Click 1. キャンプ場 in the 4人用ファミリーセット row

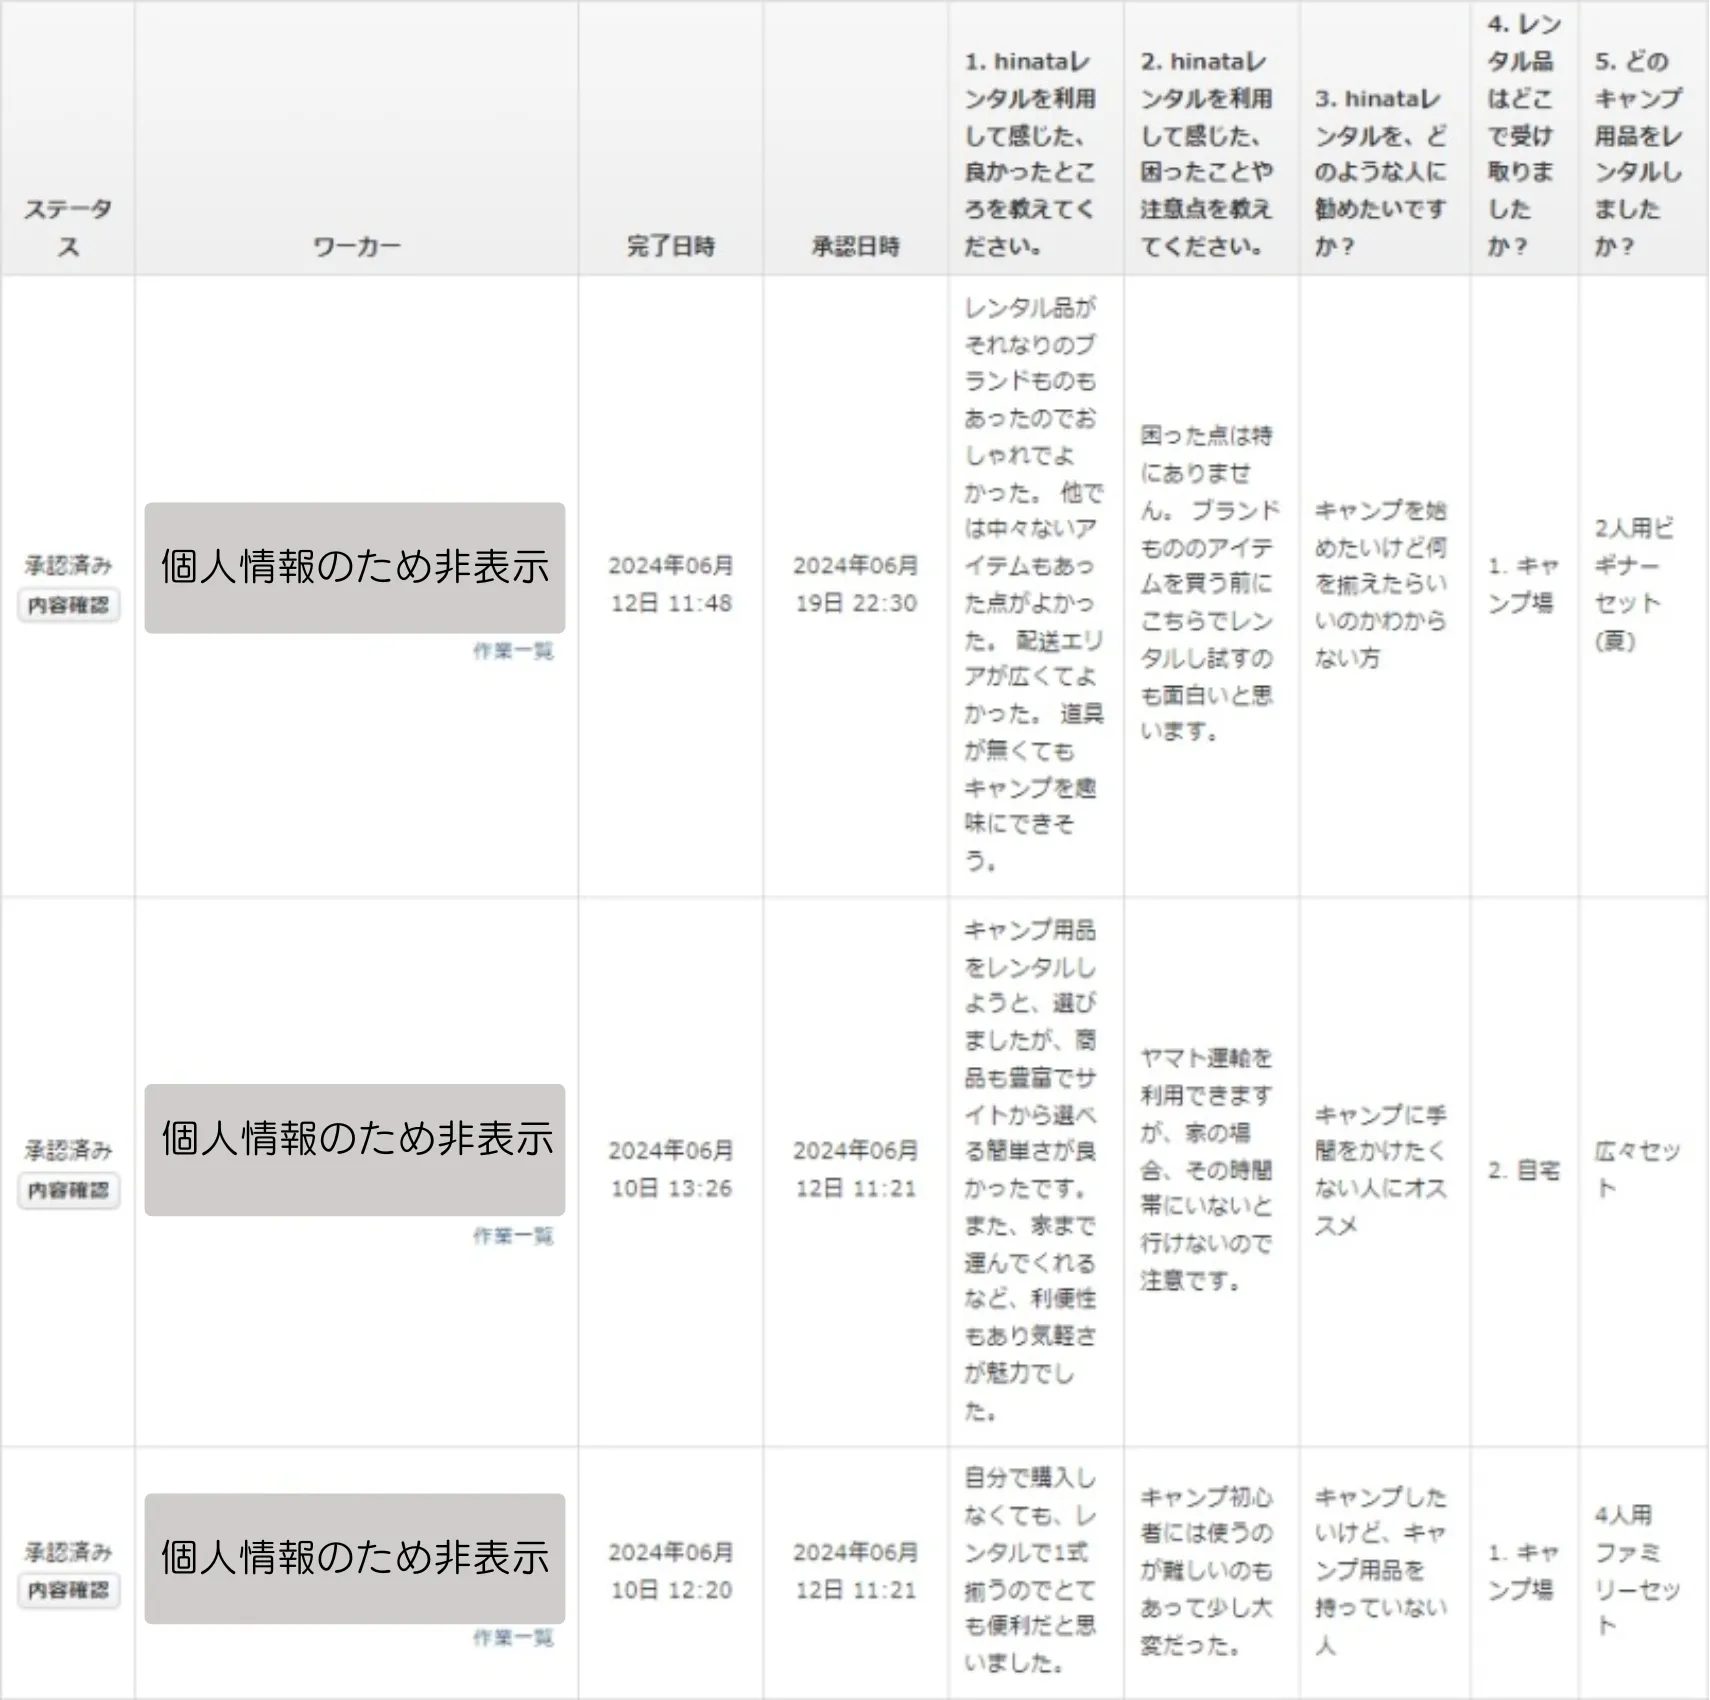(x=1523, y=1571)
